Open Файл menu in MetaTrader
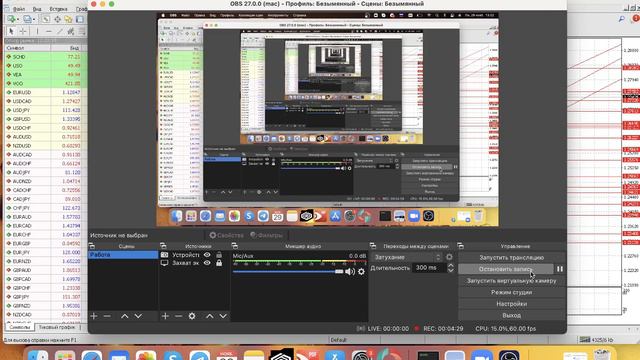Viewport: 640px width, 360px height. pos(19,9)
